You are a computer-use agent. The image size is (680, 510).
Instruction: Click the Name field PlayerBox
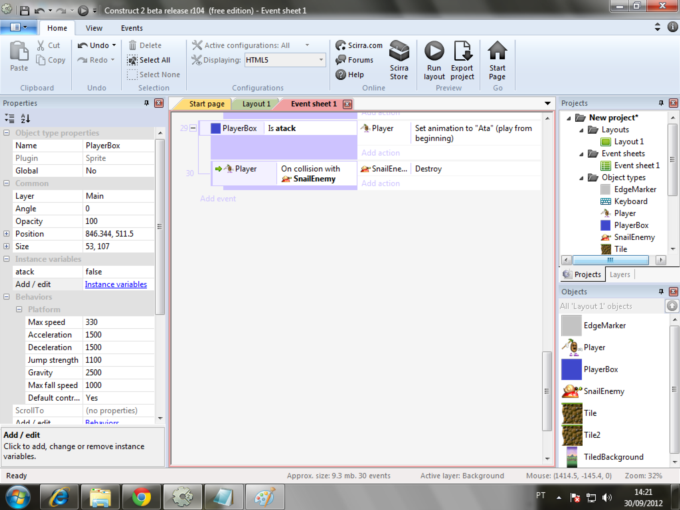[118, 145]
